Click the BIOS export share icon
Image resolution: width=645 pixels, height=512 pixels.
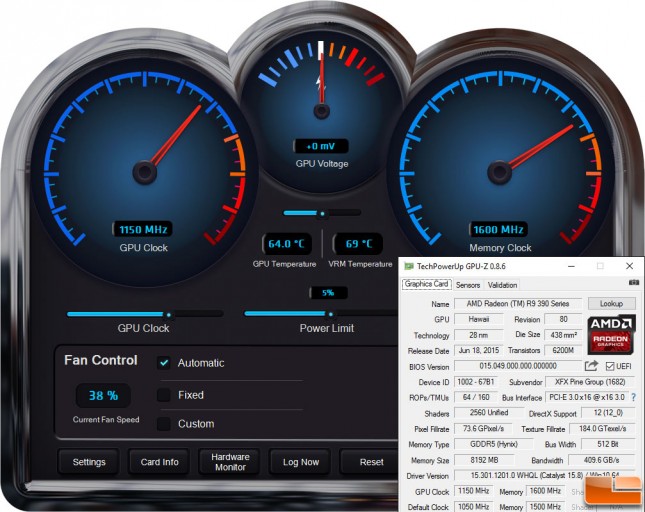591,366
